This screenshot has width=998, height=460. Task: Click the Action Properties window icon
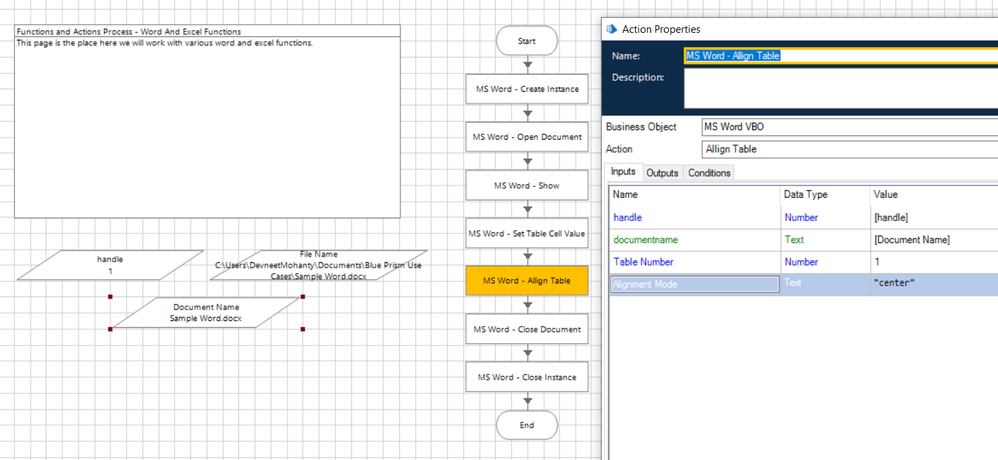pos(613,29)
